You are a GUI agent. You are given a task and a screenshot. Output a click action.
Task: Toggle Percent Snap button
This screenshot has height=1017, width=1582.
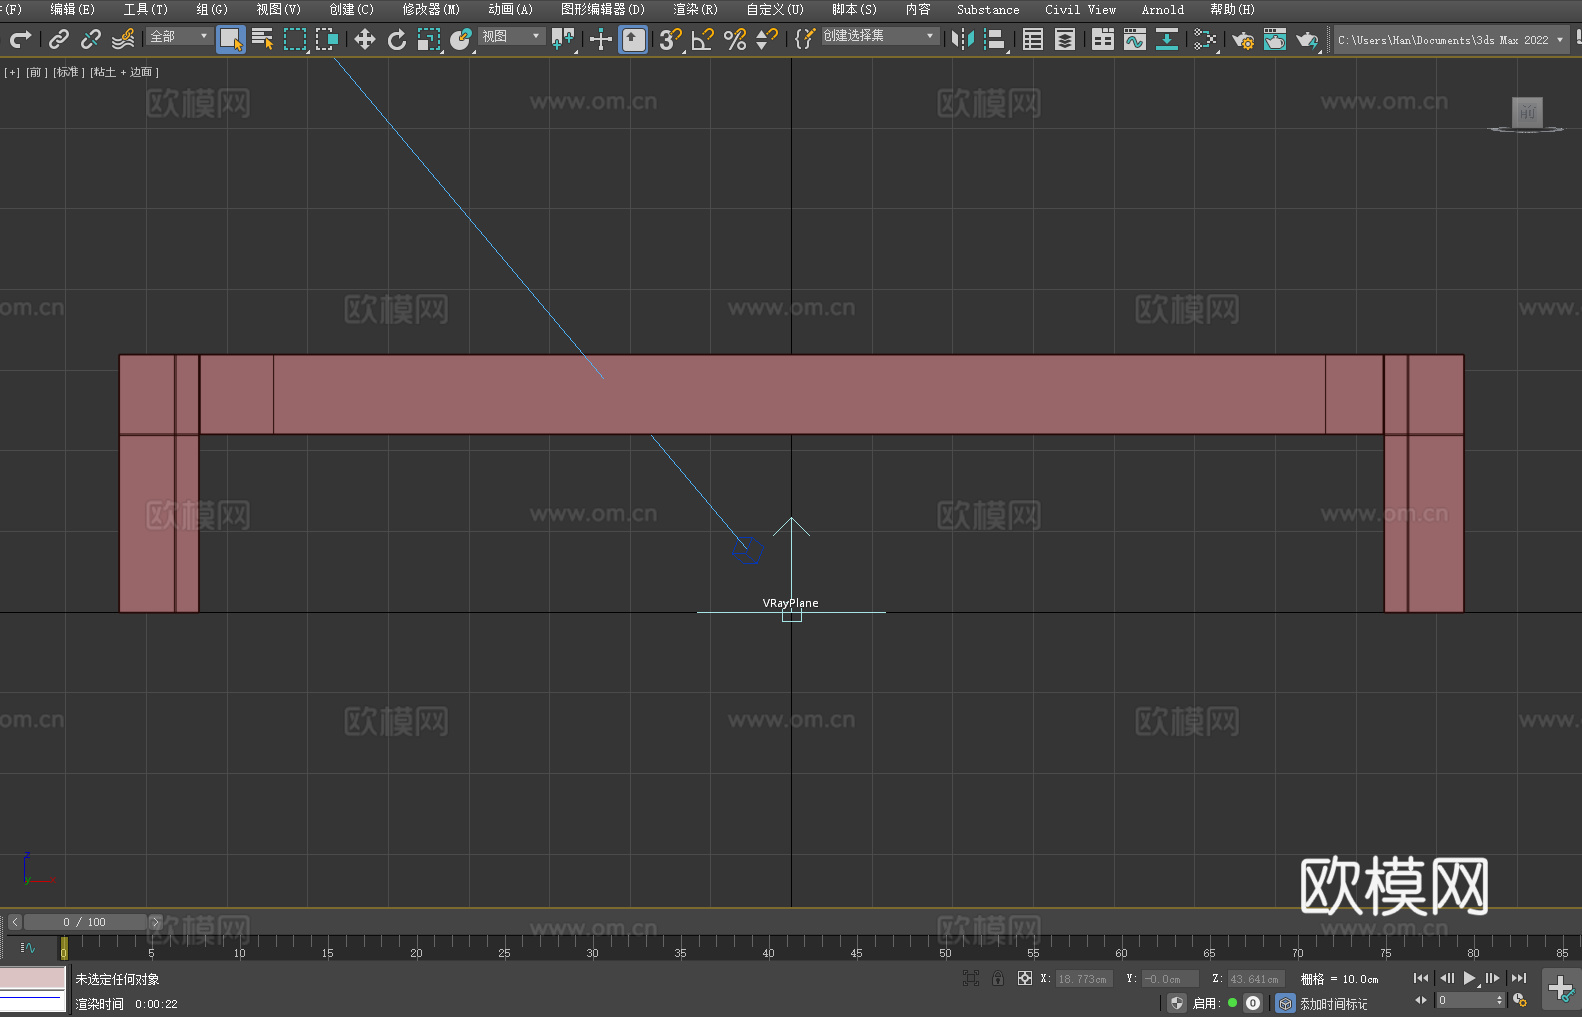735,39
